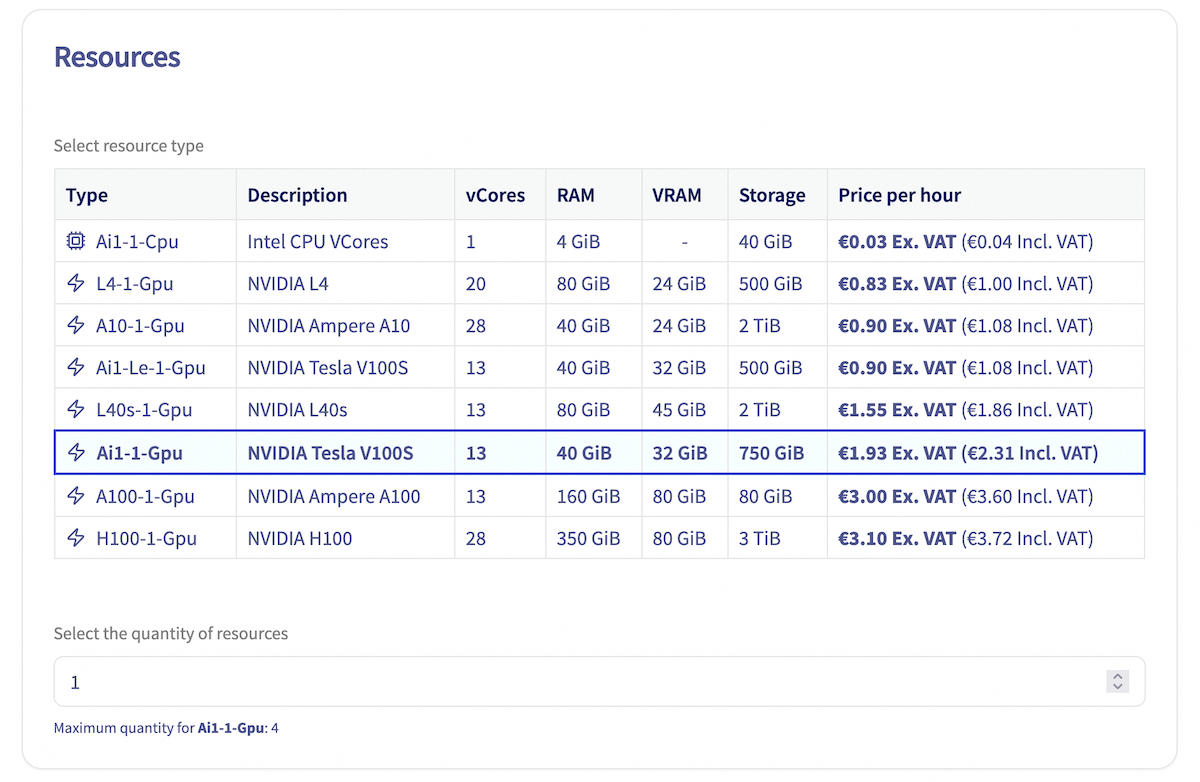Click the GPU lightning icon for L4-1-Gpu
The height and width of the screenshot is (782, 1200).
point(76,283)
